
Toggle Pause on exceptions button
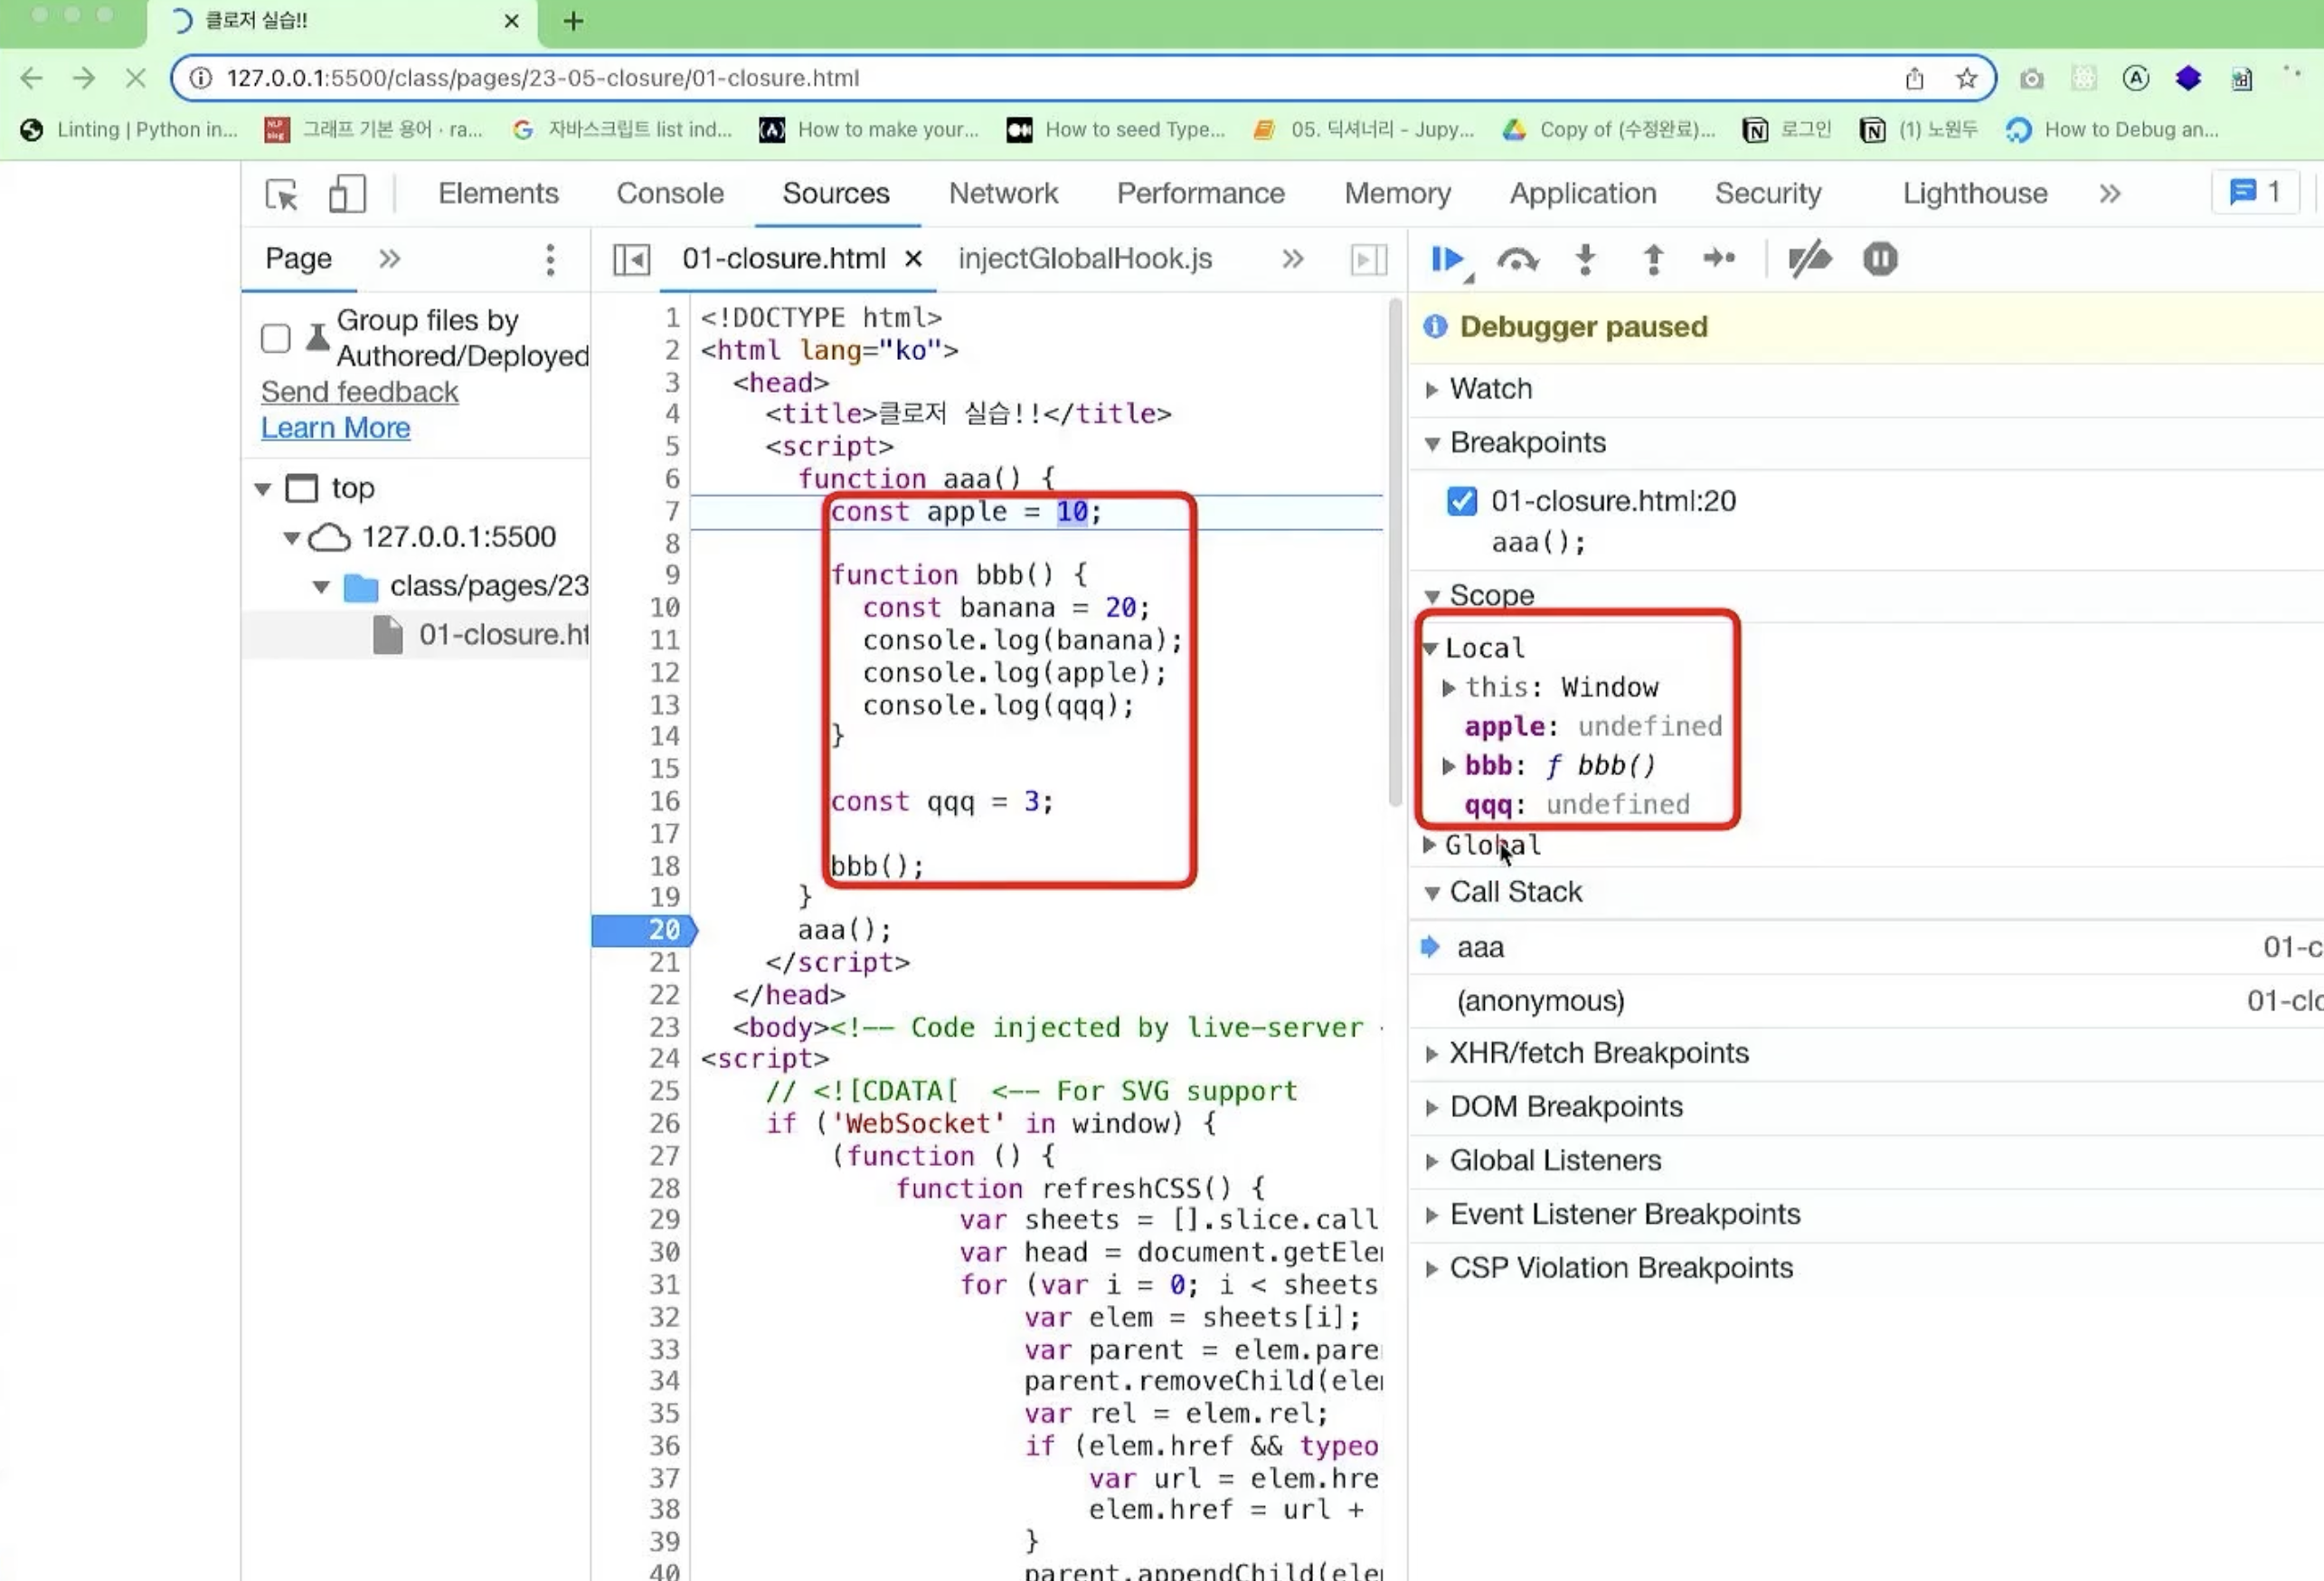(x=1880, y=259)
